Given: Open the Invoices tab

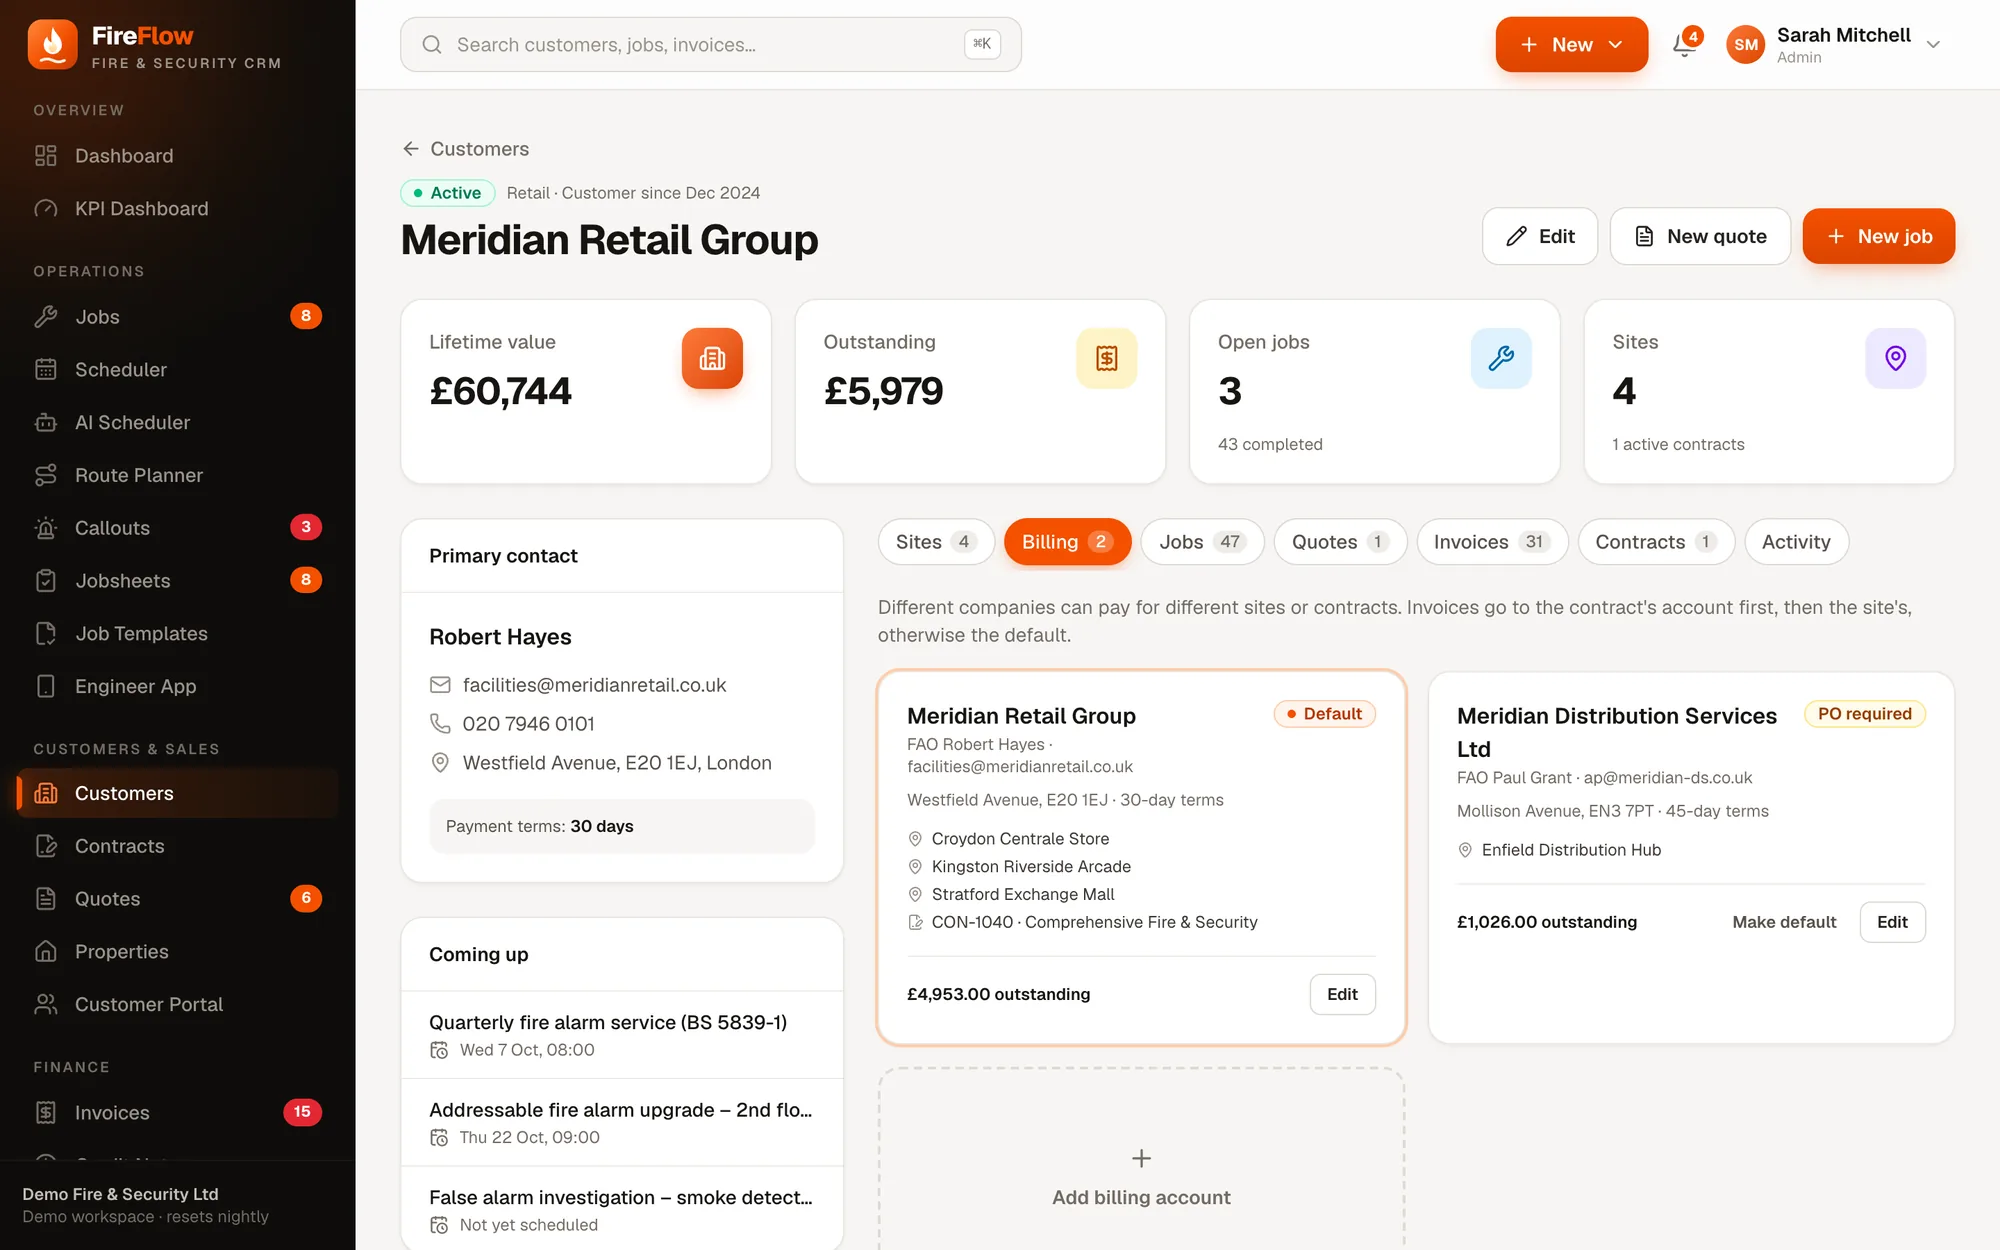Looking at the screenshot, I should 1491,542.
